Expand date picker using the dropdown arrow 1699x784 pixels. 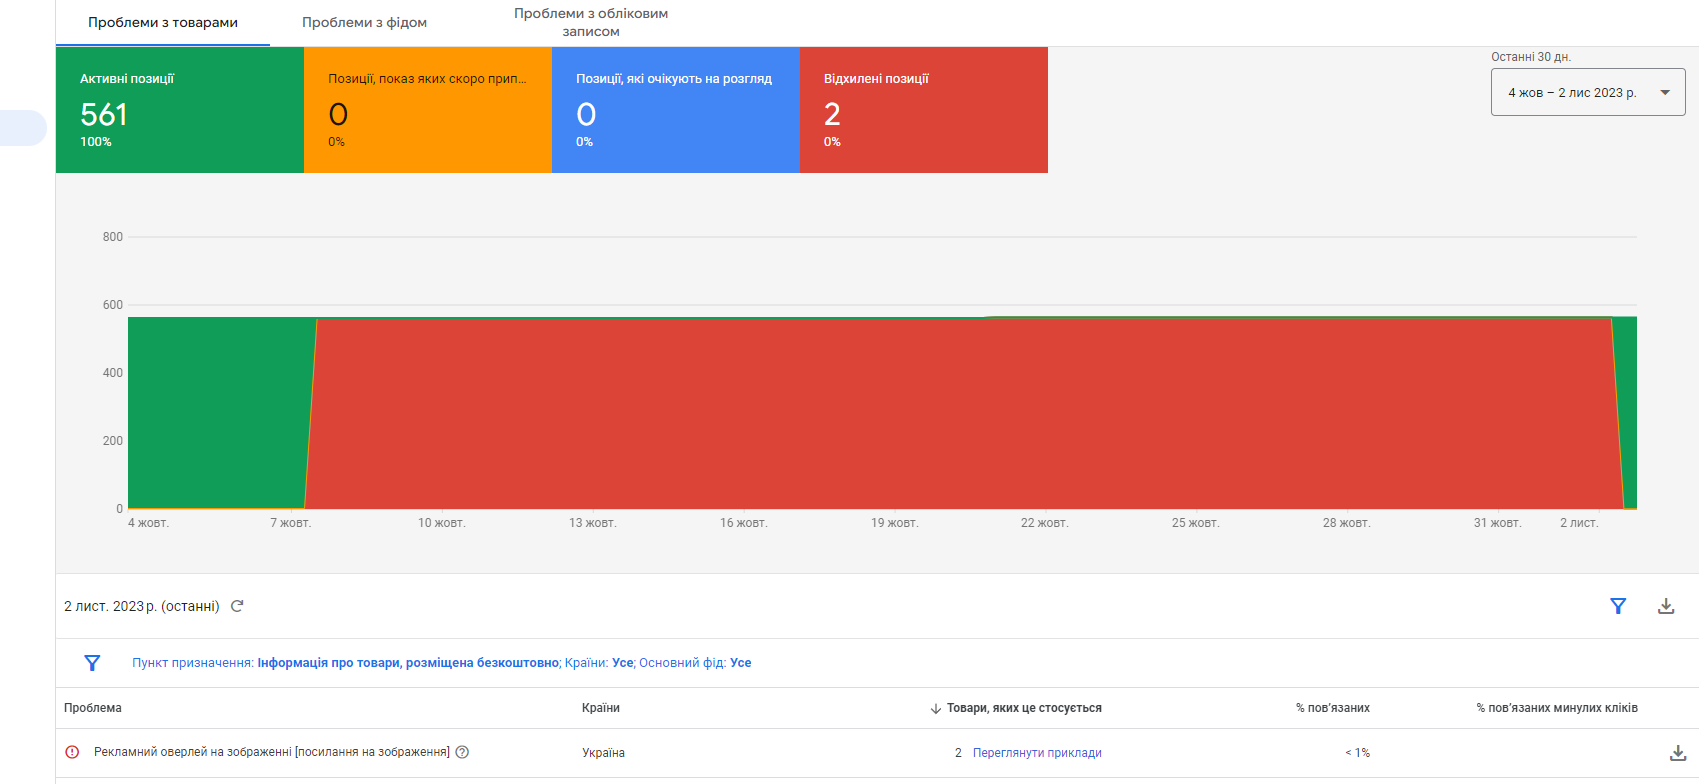point(1665,93)
